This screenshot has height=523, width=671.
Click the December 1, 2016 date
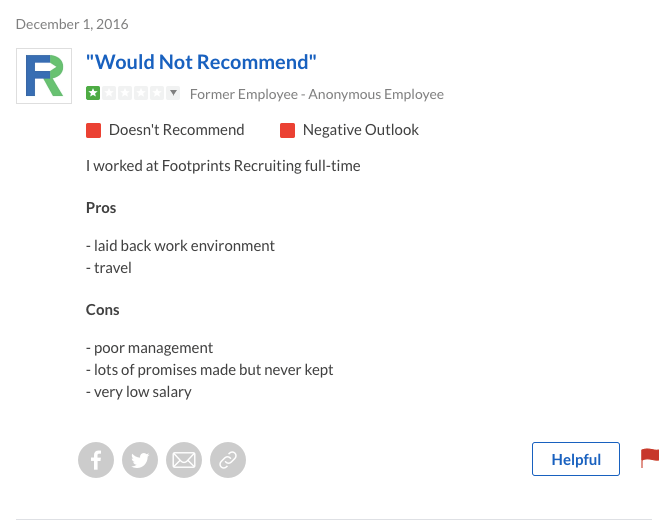(72, 24)
